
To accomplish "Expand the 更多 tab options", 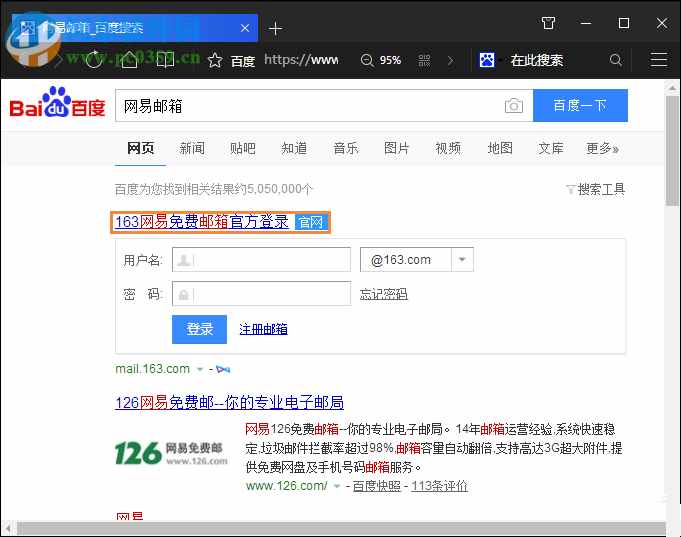I will pyautogui.click(x=602, y=149).
